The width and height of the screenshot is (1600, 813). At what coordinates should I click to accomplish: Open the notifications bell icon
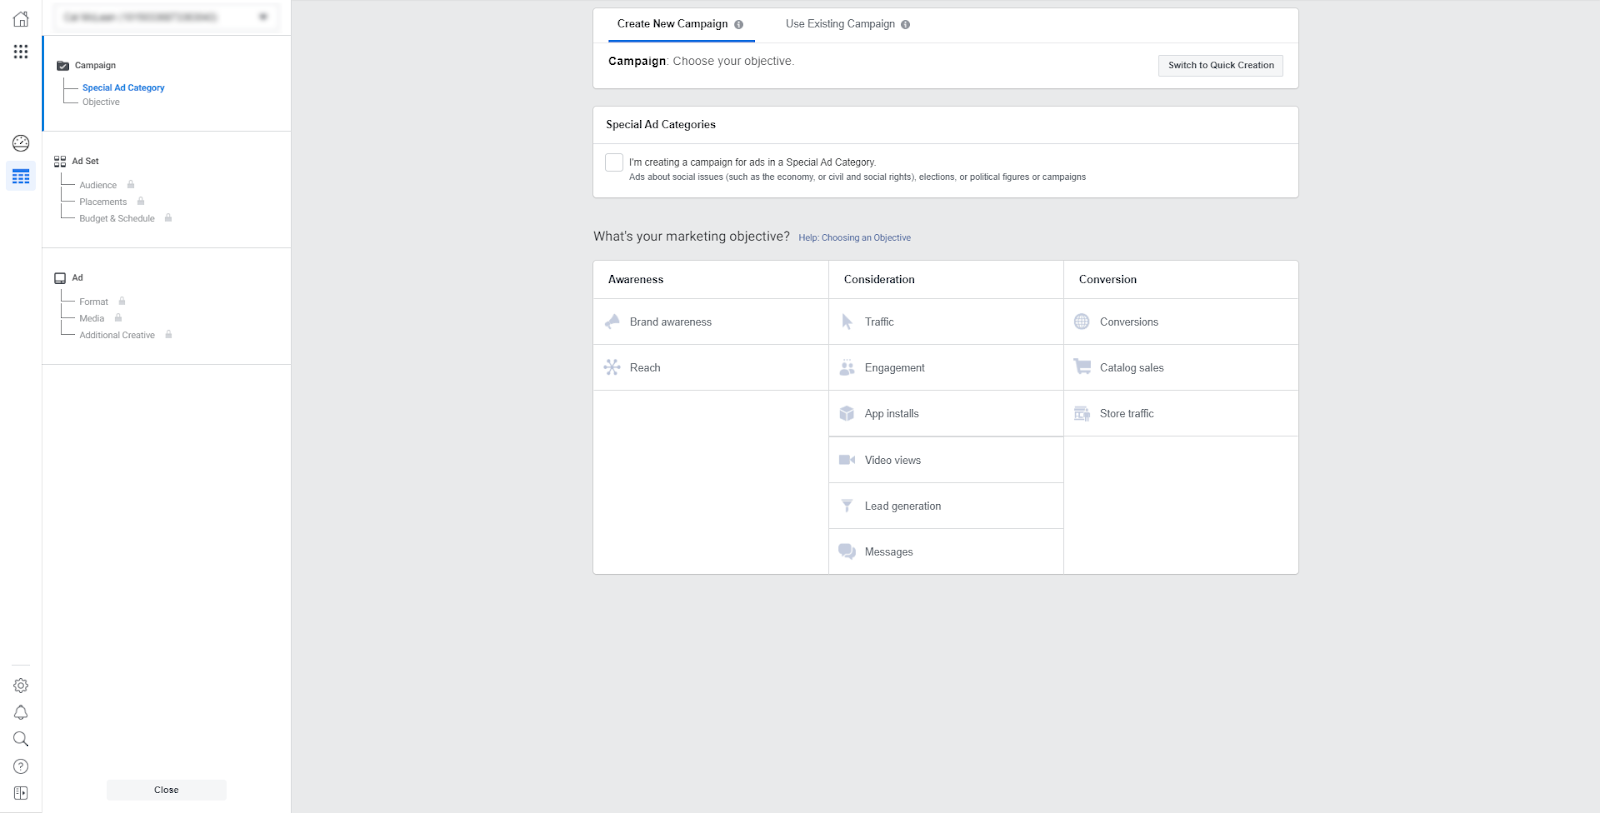(20, 713)
